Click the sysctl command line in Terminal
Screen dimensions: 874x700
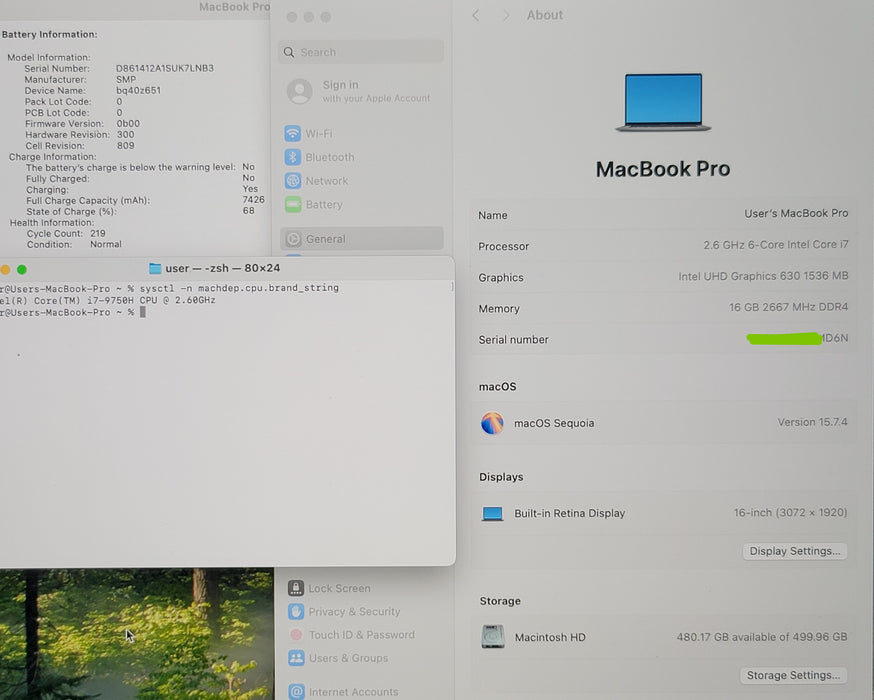click(169, 288)
